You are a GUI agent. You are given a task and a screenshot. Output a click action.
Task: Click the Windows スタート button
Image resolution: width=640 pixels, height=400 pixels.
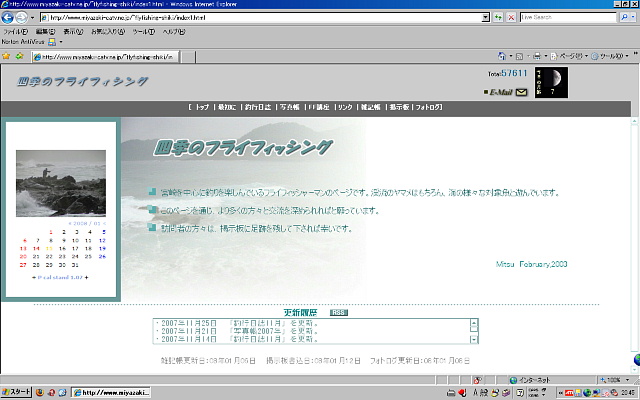(16, 392)
